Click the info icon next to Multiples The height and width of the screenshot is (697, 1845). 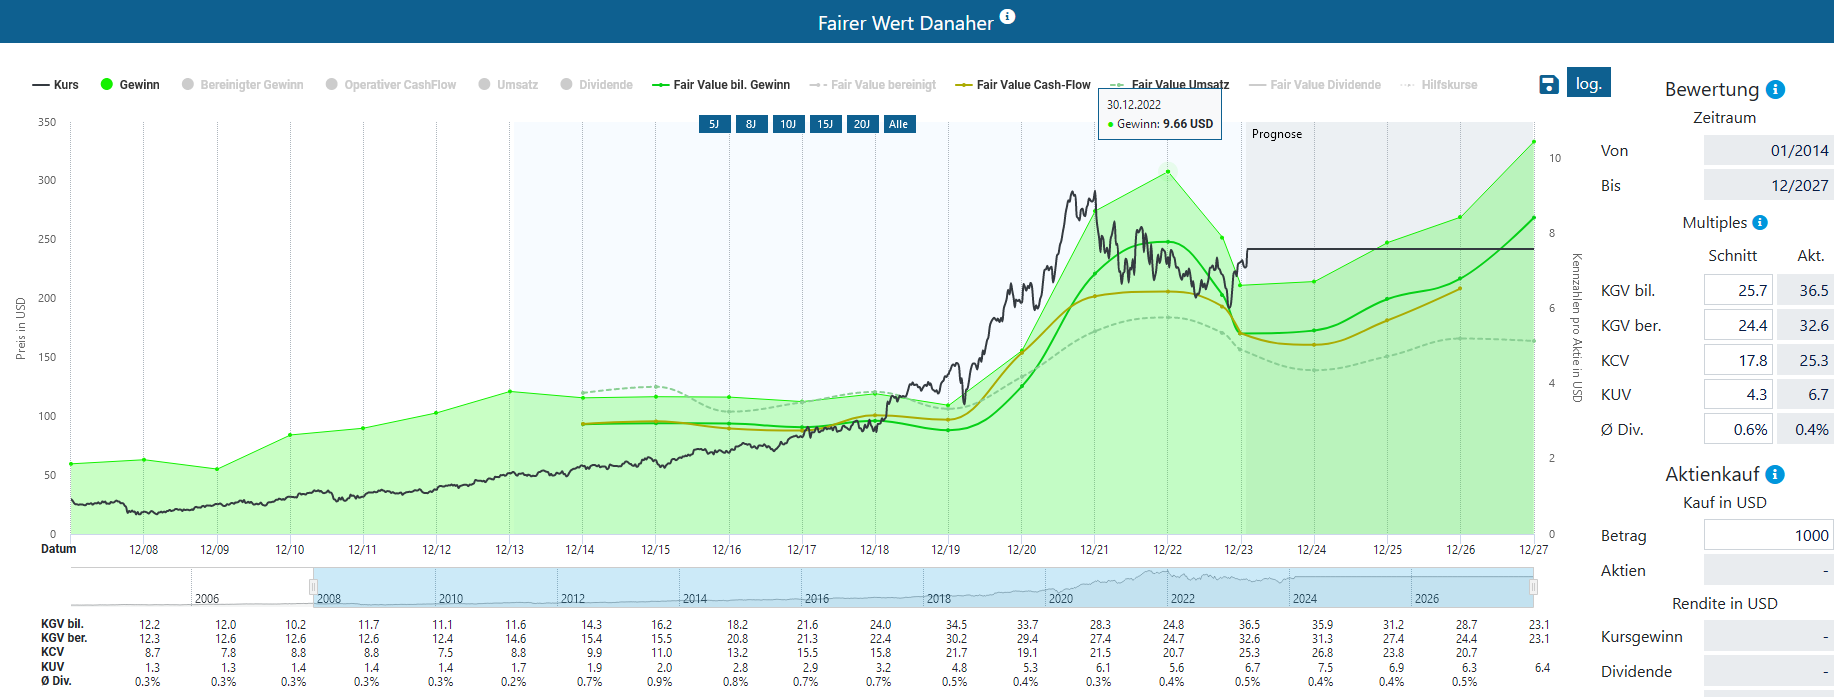[x=1760, y=222]
